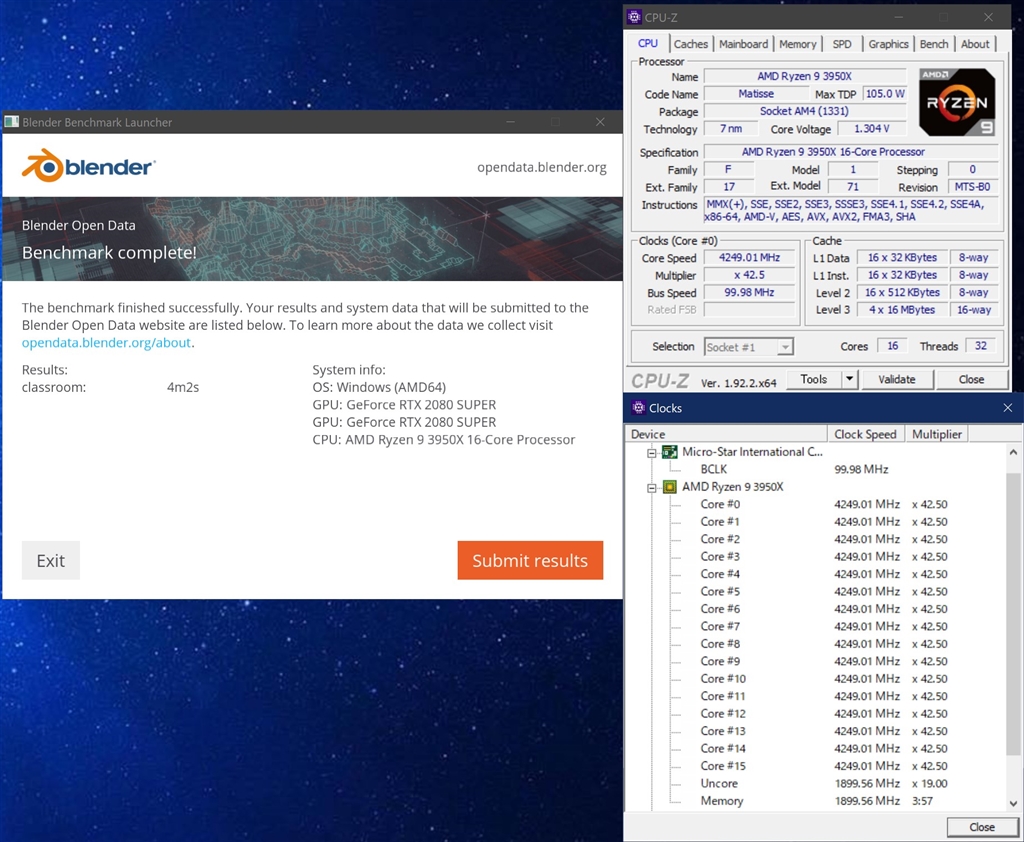This screenshot has height=842, width=1024.
Task: Switch to the SPD tab
Action: [842, 44]
